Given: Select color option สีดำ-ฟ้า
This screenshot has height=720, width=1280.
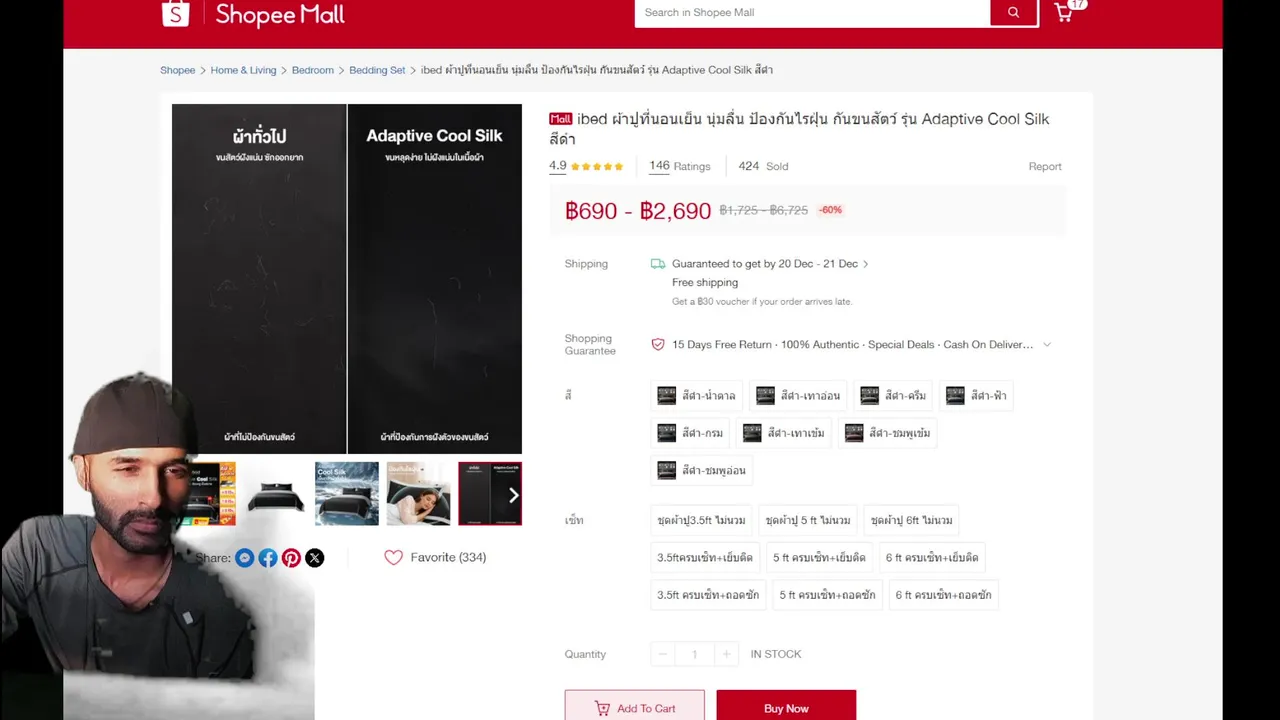Looking at the screenshot, I should 976,396.
